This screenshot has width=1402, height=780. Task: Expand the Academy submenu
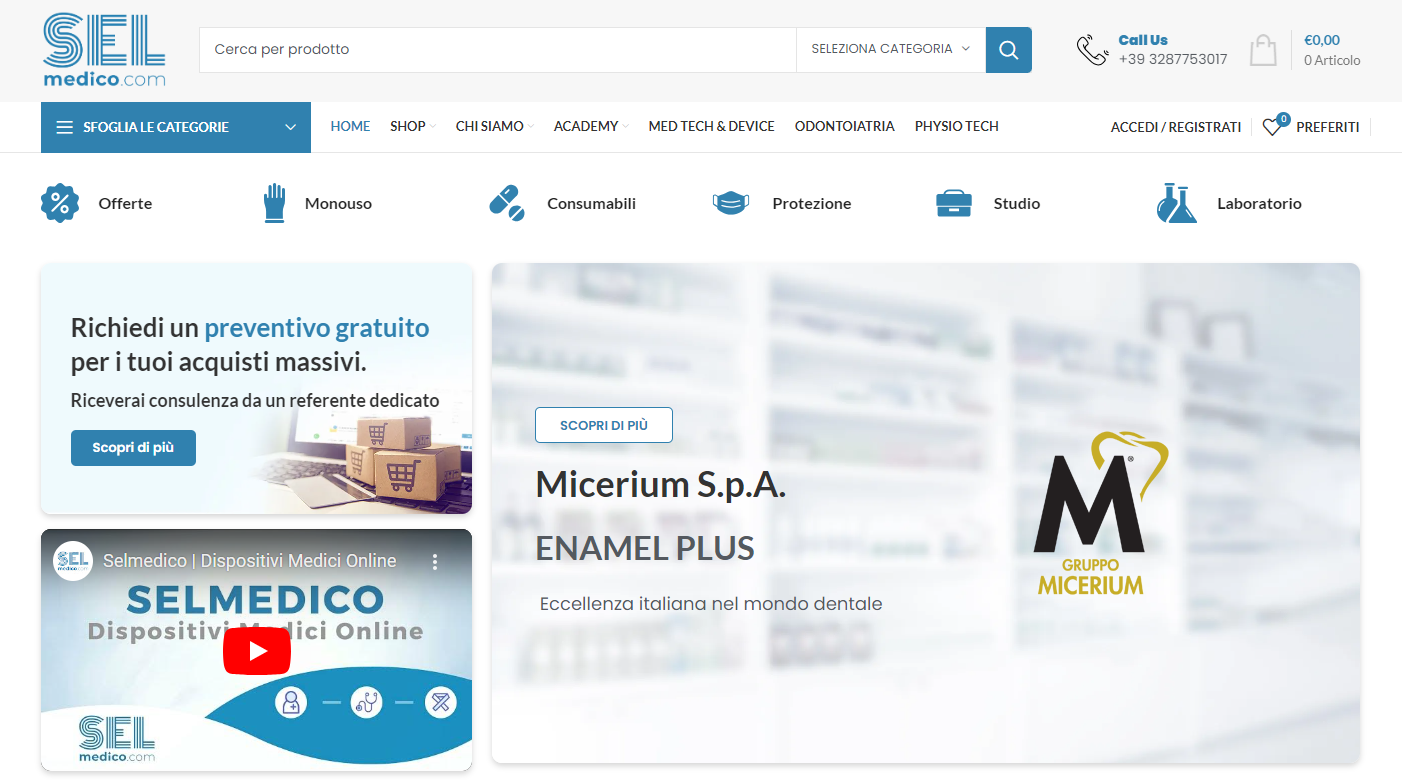coord(591,127)
